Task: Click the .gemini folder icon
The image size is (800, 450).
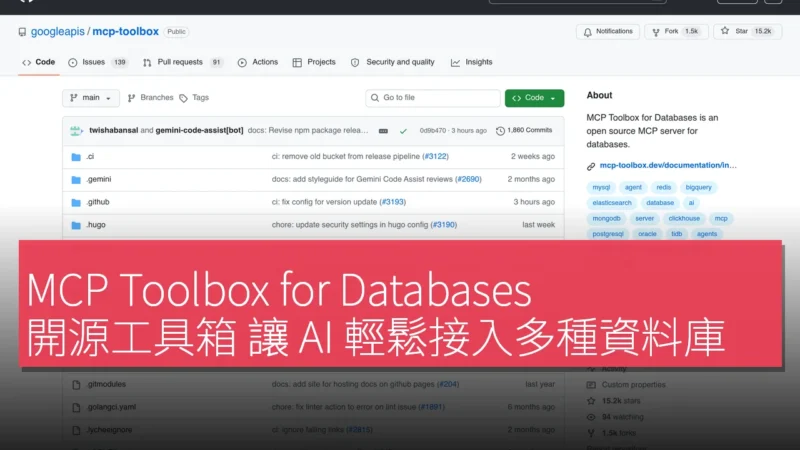Action: 76,180
